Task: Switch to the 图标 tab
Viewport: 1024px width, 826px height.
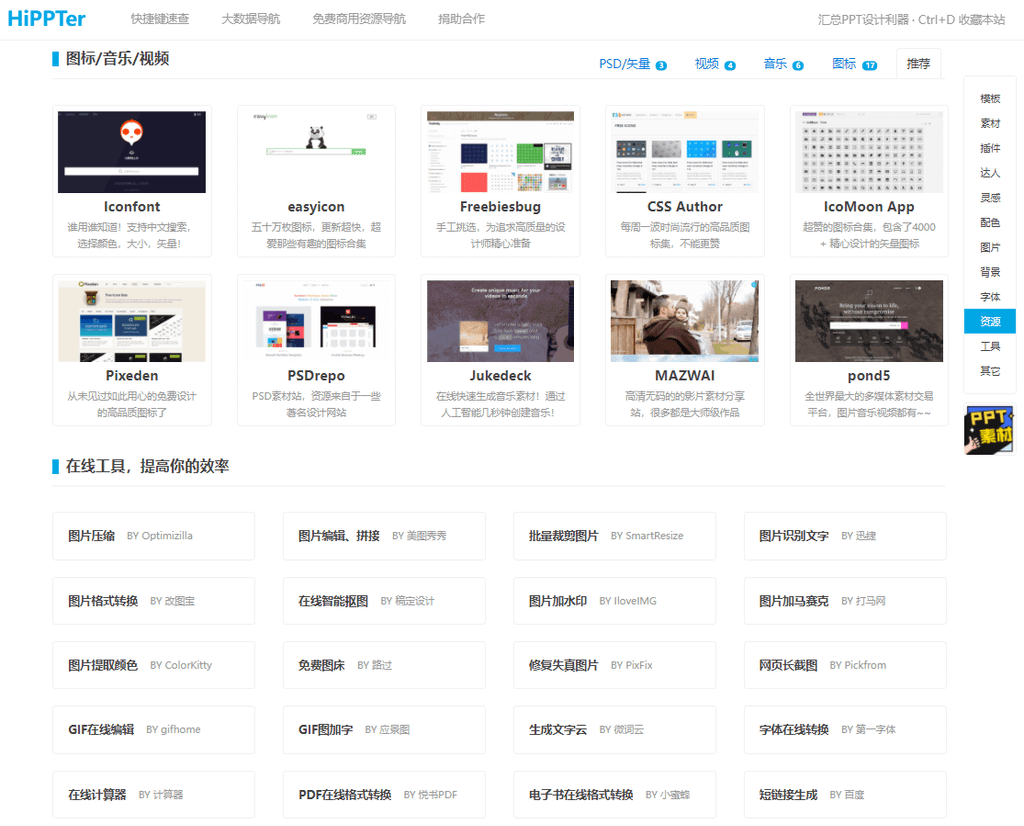Action: coord(854,64)
